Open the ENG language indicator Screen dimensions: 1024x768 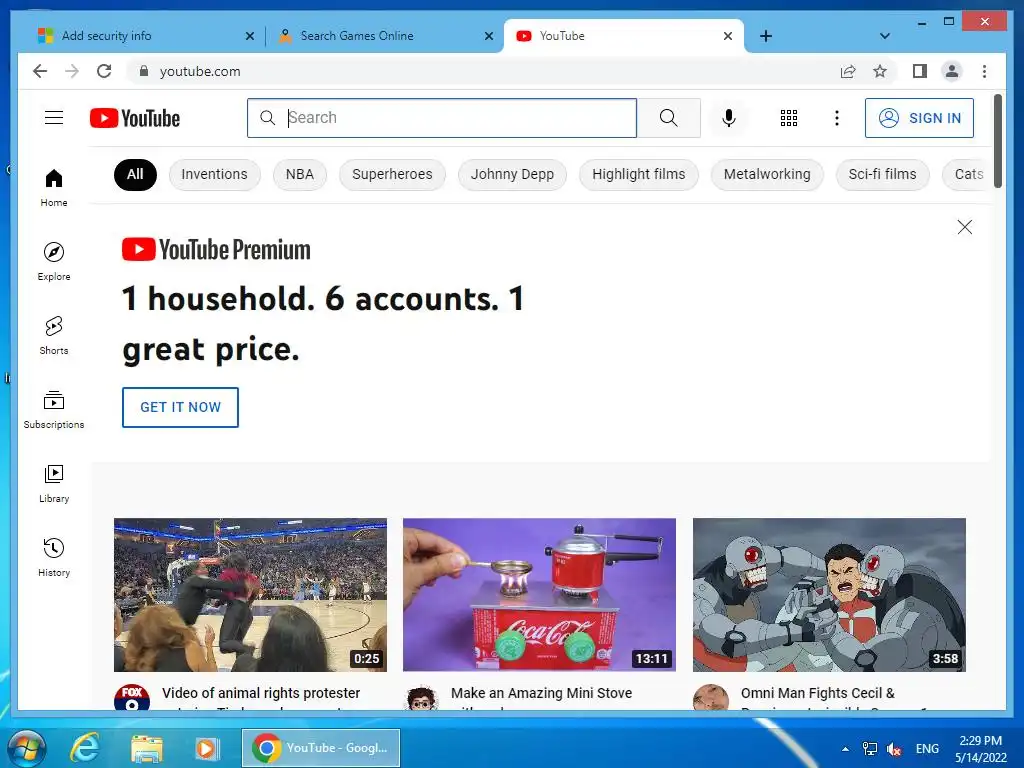pyautogui.click(x=927, y=749)
